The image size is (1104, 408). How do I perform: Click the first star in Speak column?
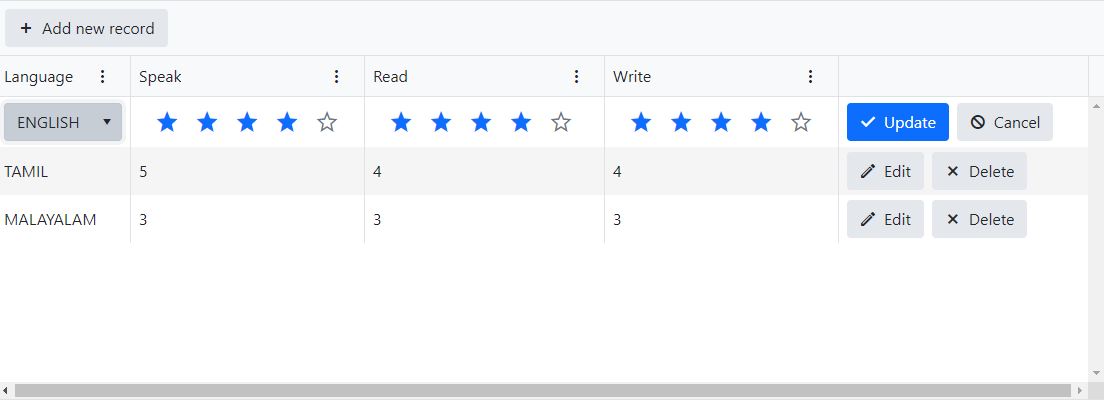[167, 122]
